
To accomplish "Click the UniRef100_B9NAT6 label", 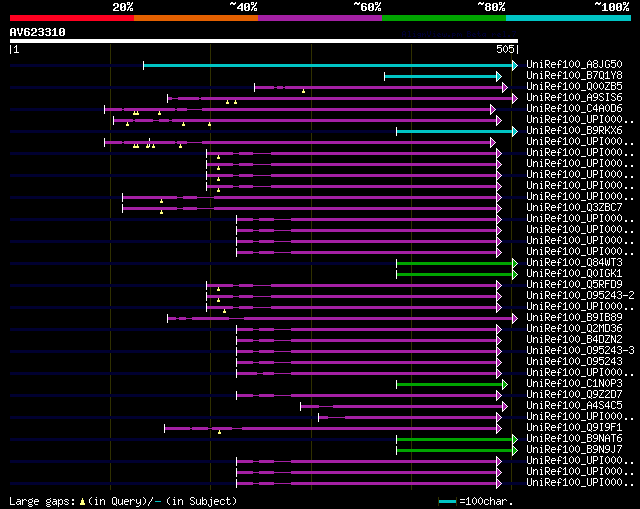I will (574, 438).
